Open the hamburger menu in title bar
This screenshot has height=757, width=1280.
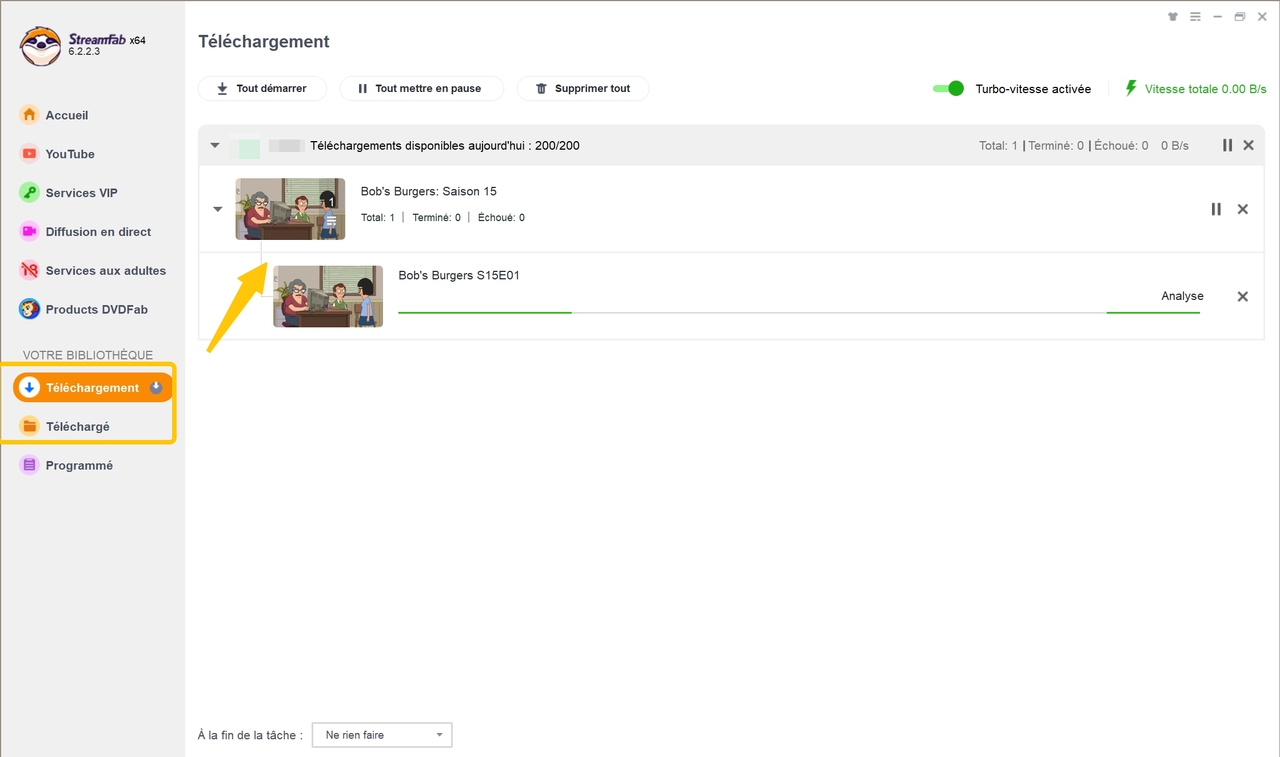pyautogui.click(x=1194, y=16)
